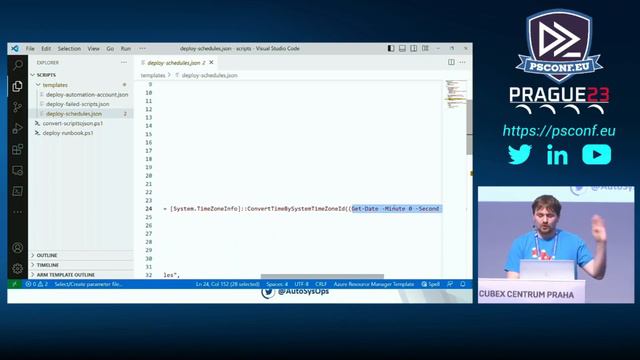Change Azure Resource Manager Template language mode
640x360 pixels.
click(x=373, y=284)
